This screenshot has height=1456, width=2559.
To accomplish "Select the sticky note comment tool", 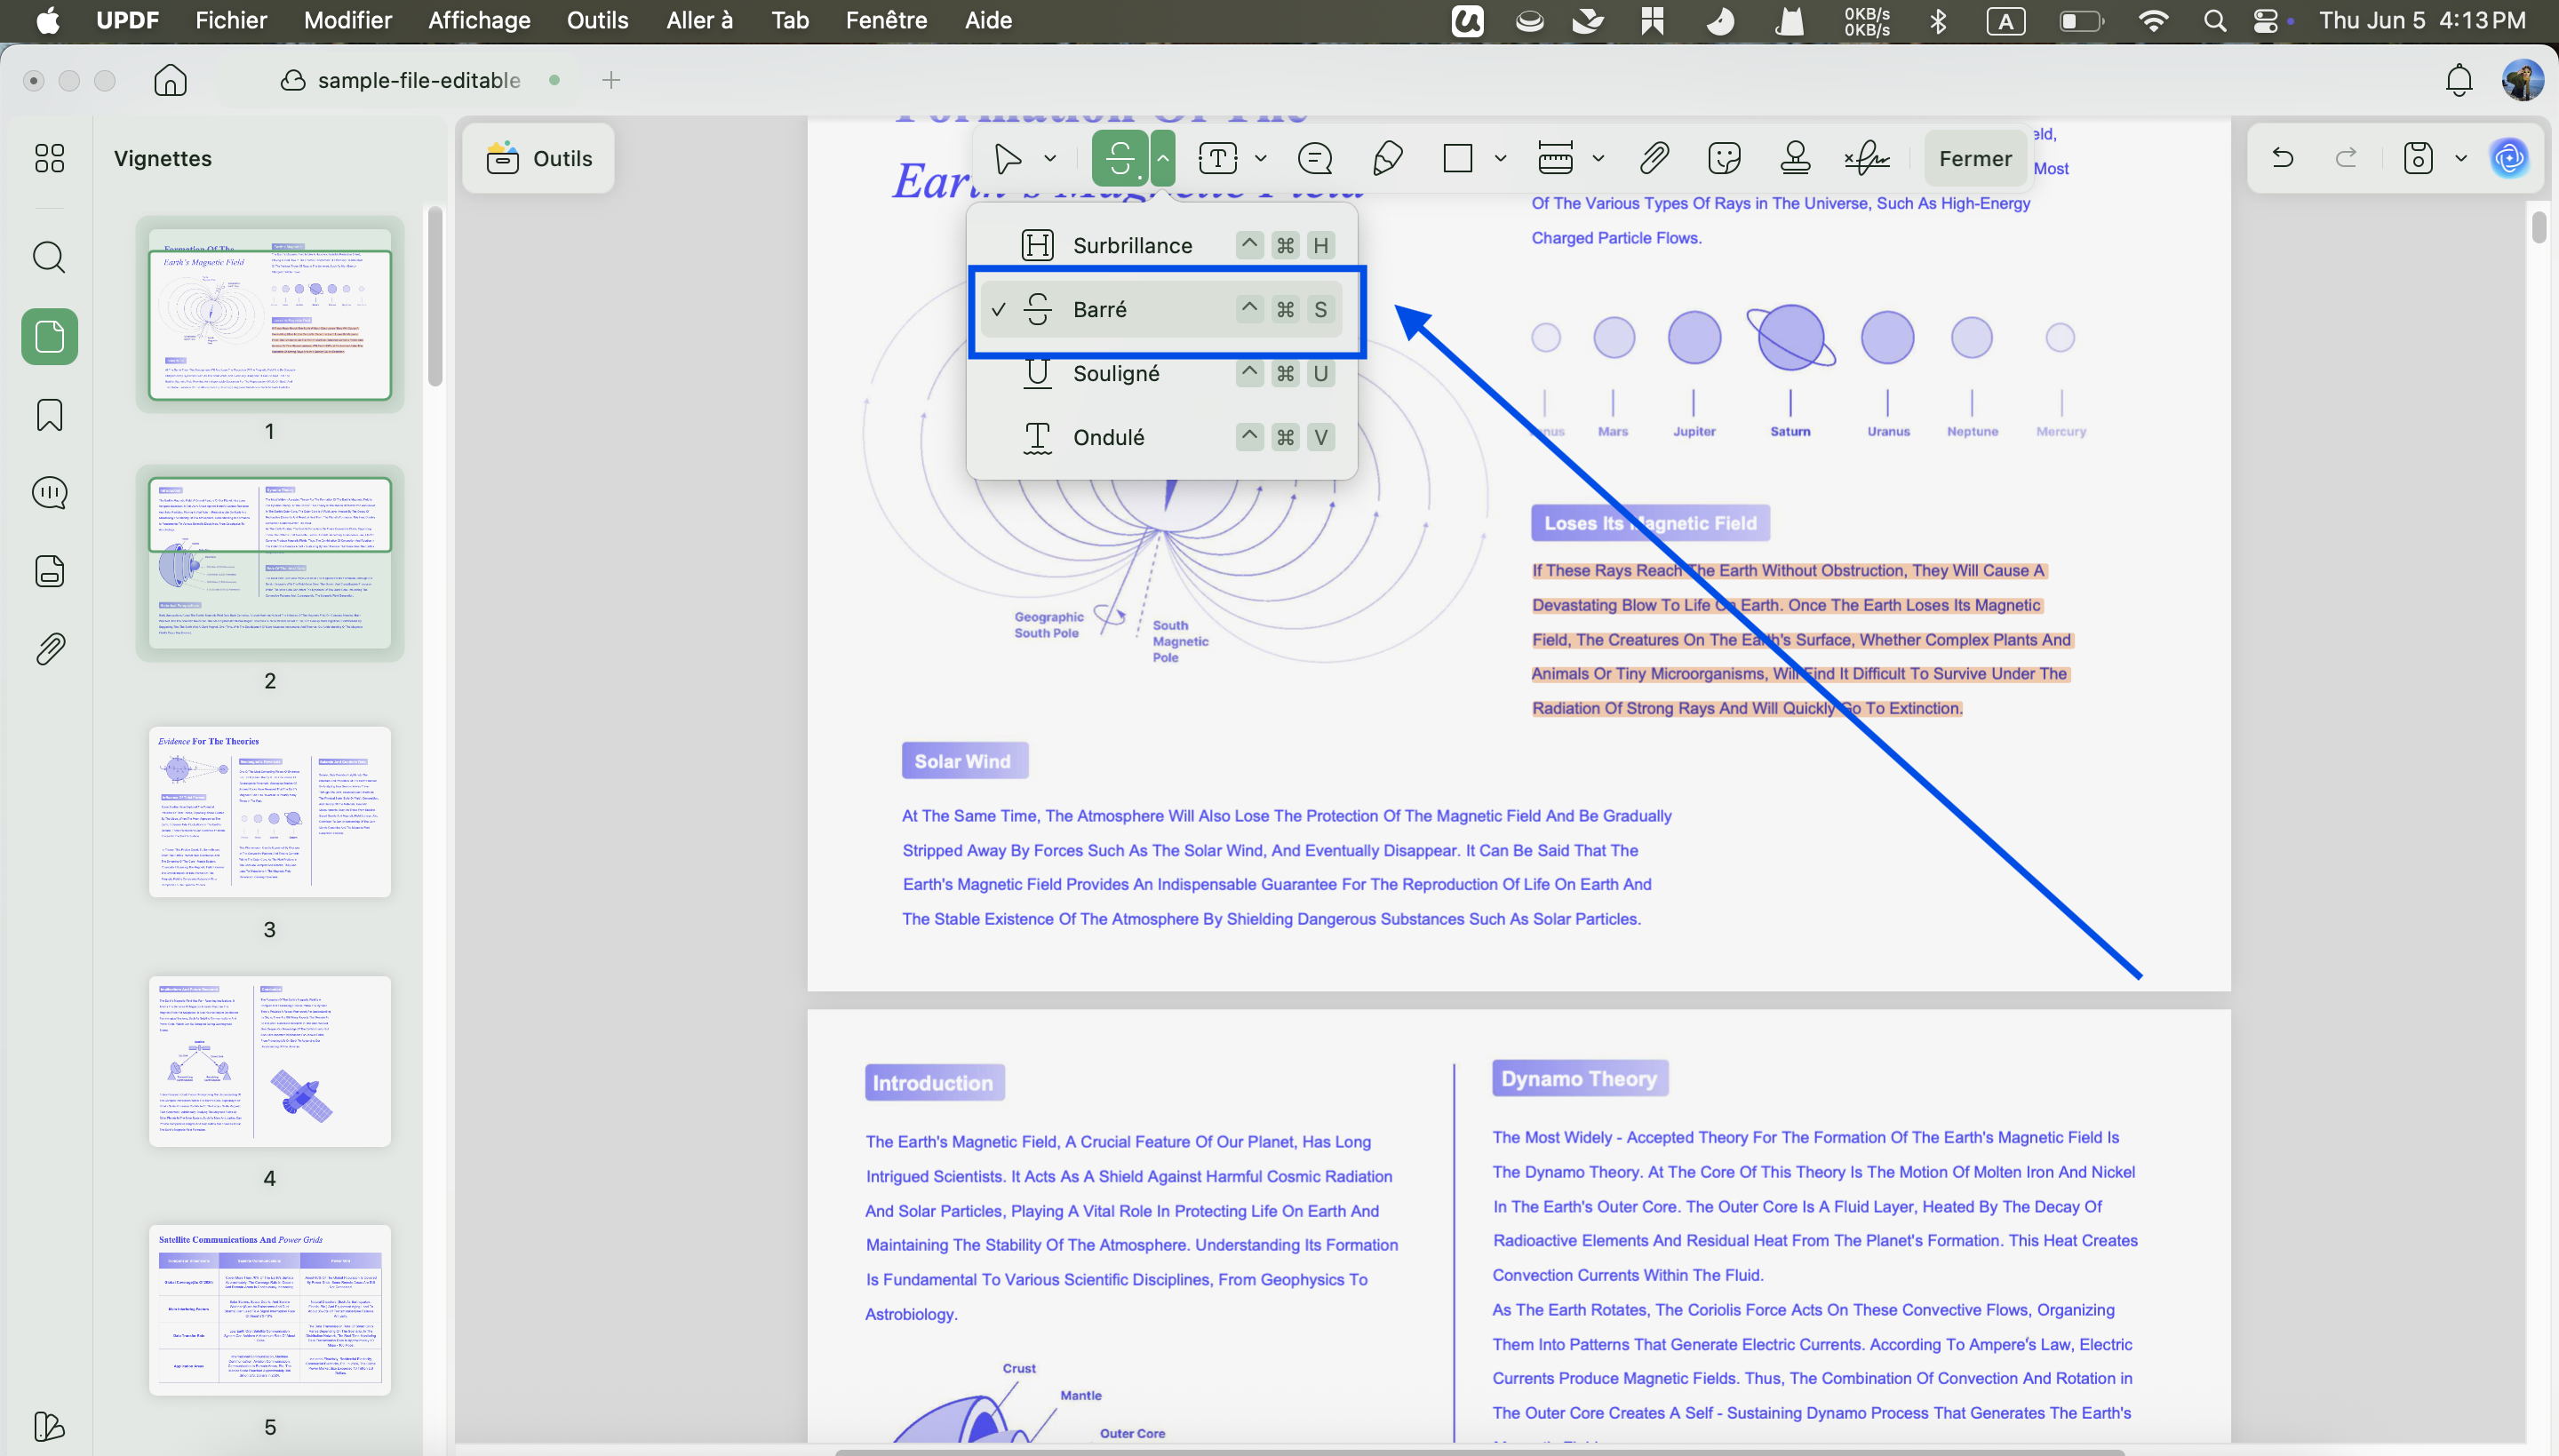I will 1314,158.
